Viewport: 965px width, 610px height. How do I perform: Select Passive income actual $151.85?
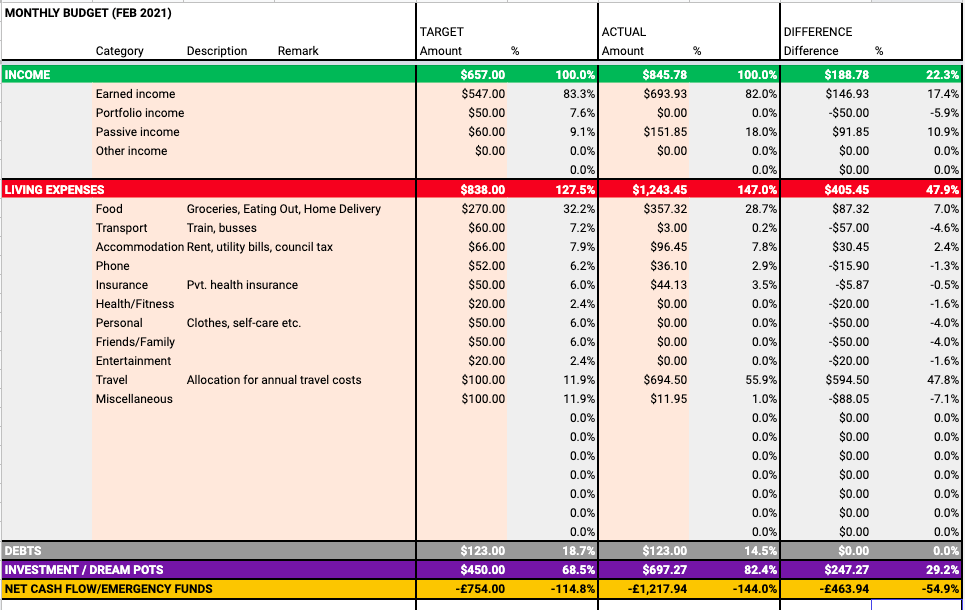(665, 132)
